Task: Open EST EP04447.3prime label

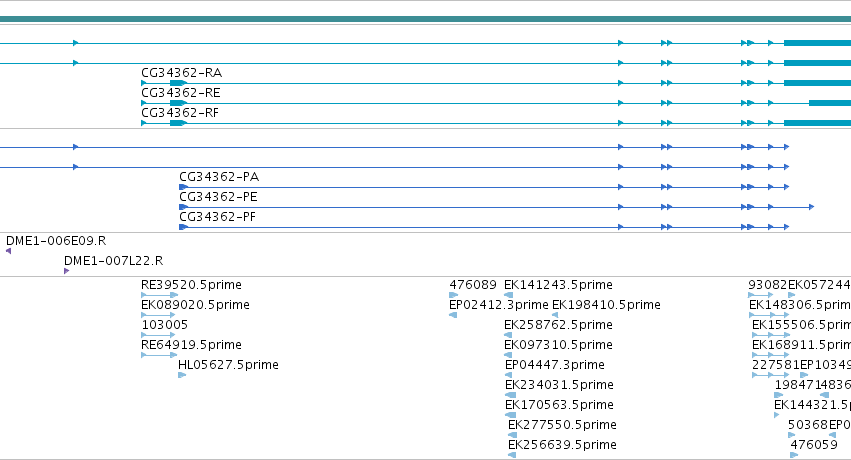Action: point(555,365)
